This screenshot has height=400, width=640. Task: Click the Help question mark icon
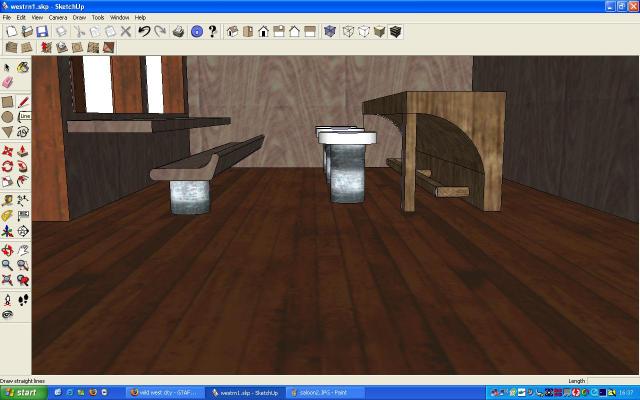tap(212, 32)
